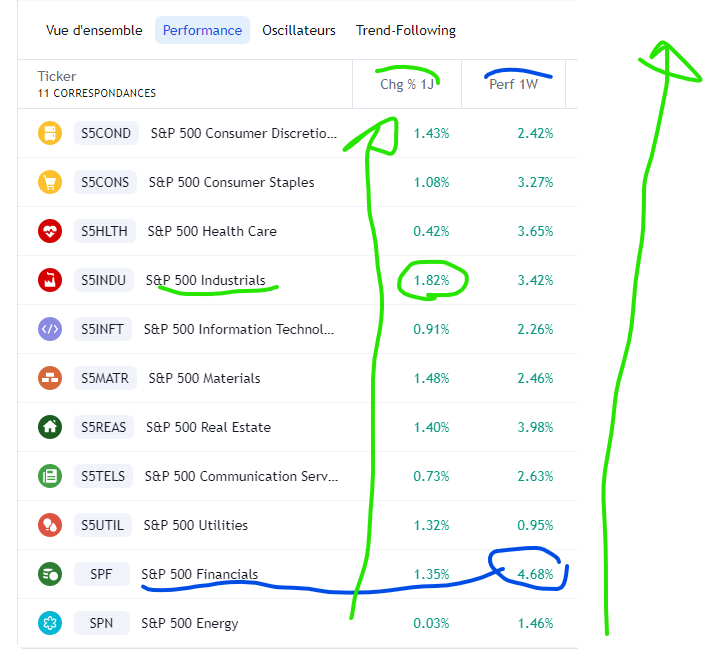Open the S&P 500 Real Estate link

[208, 427]
